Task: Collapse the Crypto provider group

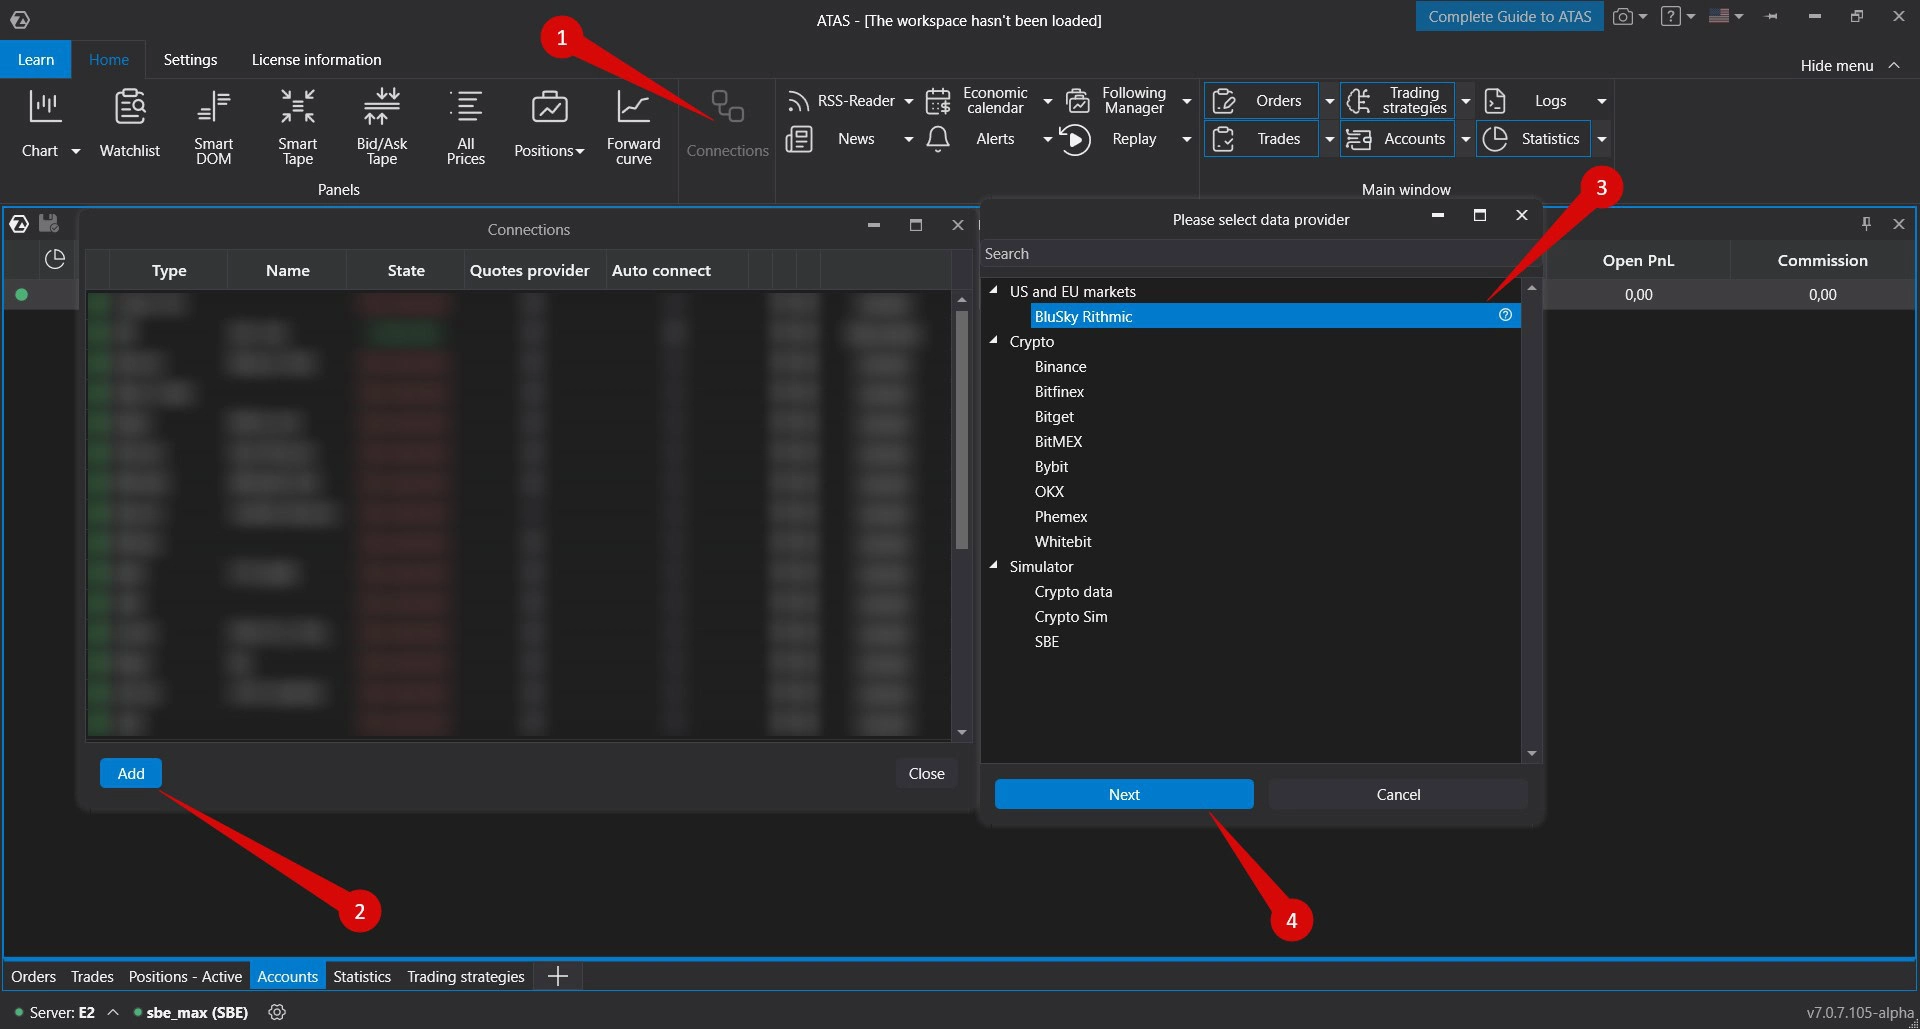Action: 994,341
